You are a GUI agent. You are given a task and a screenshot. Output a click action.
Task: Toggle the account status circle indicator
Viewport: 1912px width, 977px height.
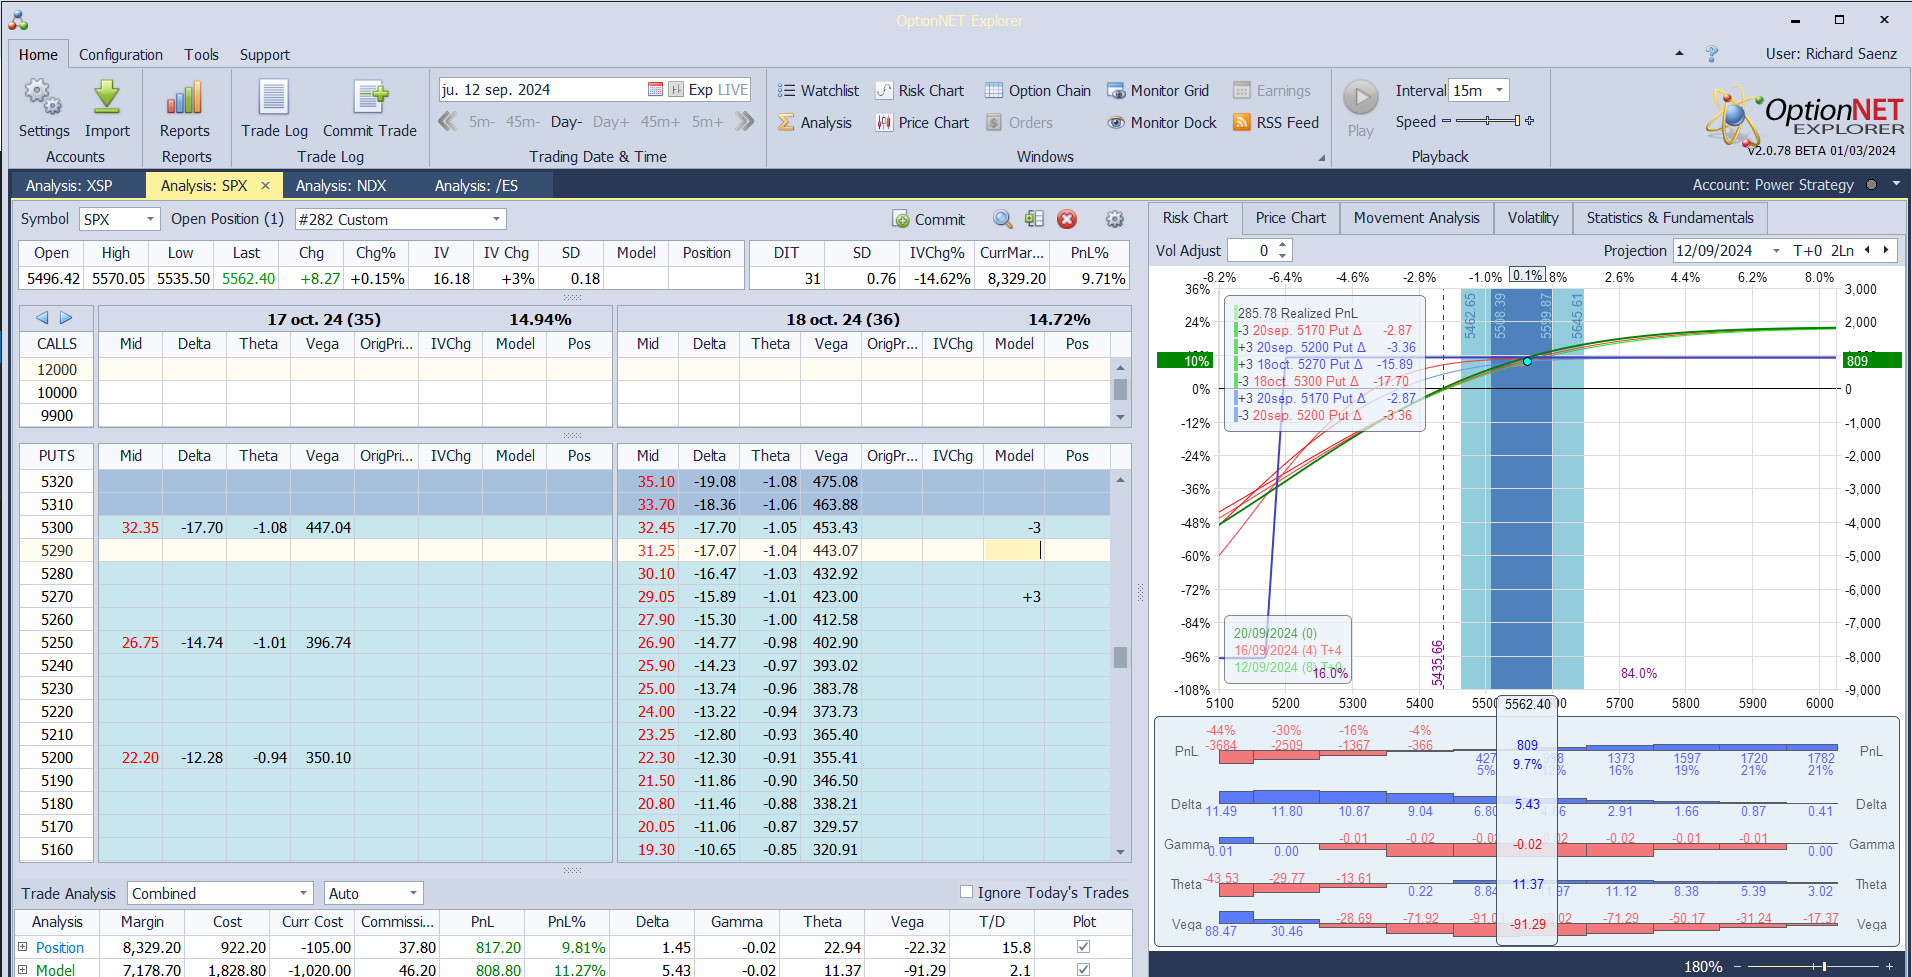pyautogui.click(x=1871, y=185)
